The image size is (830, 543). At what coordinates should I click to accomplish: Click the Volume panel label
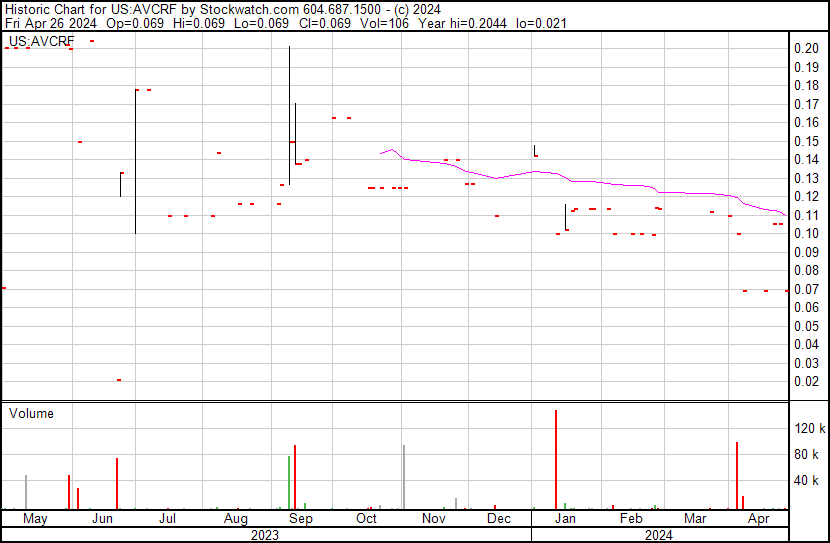coord(31,413)
